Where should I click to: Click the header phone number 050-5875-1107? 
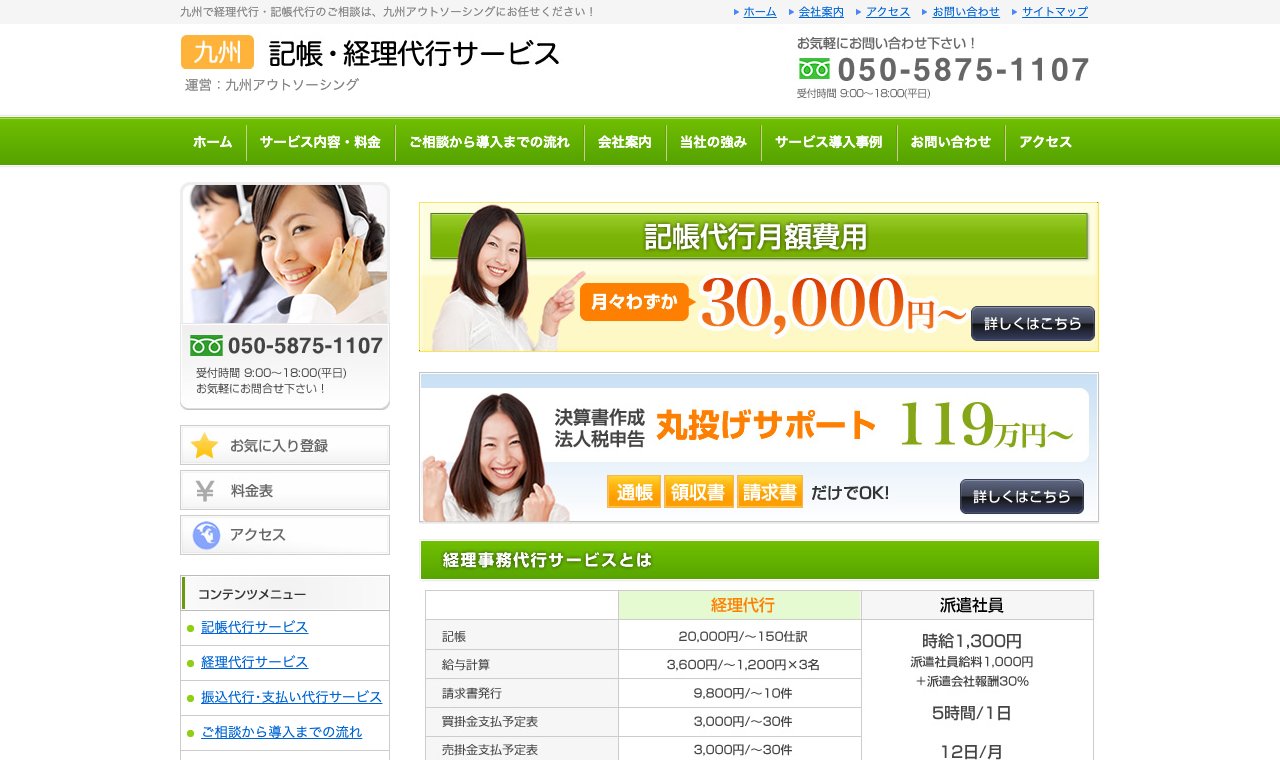964,69
